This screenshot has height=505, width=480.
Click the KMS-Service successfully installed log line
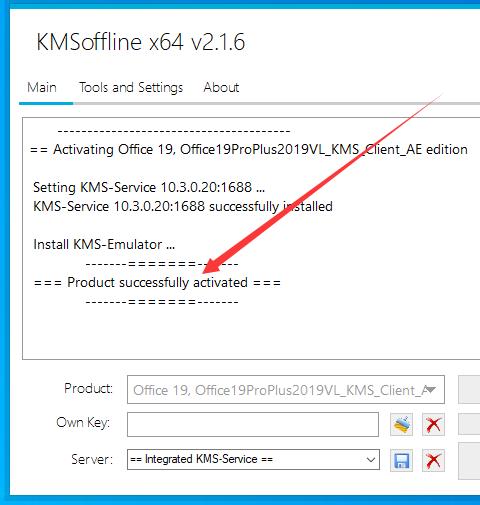183,207
